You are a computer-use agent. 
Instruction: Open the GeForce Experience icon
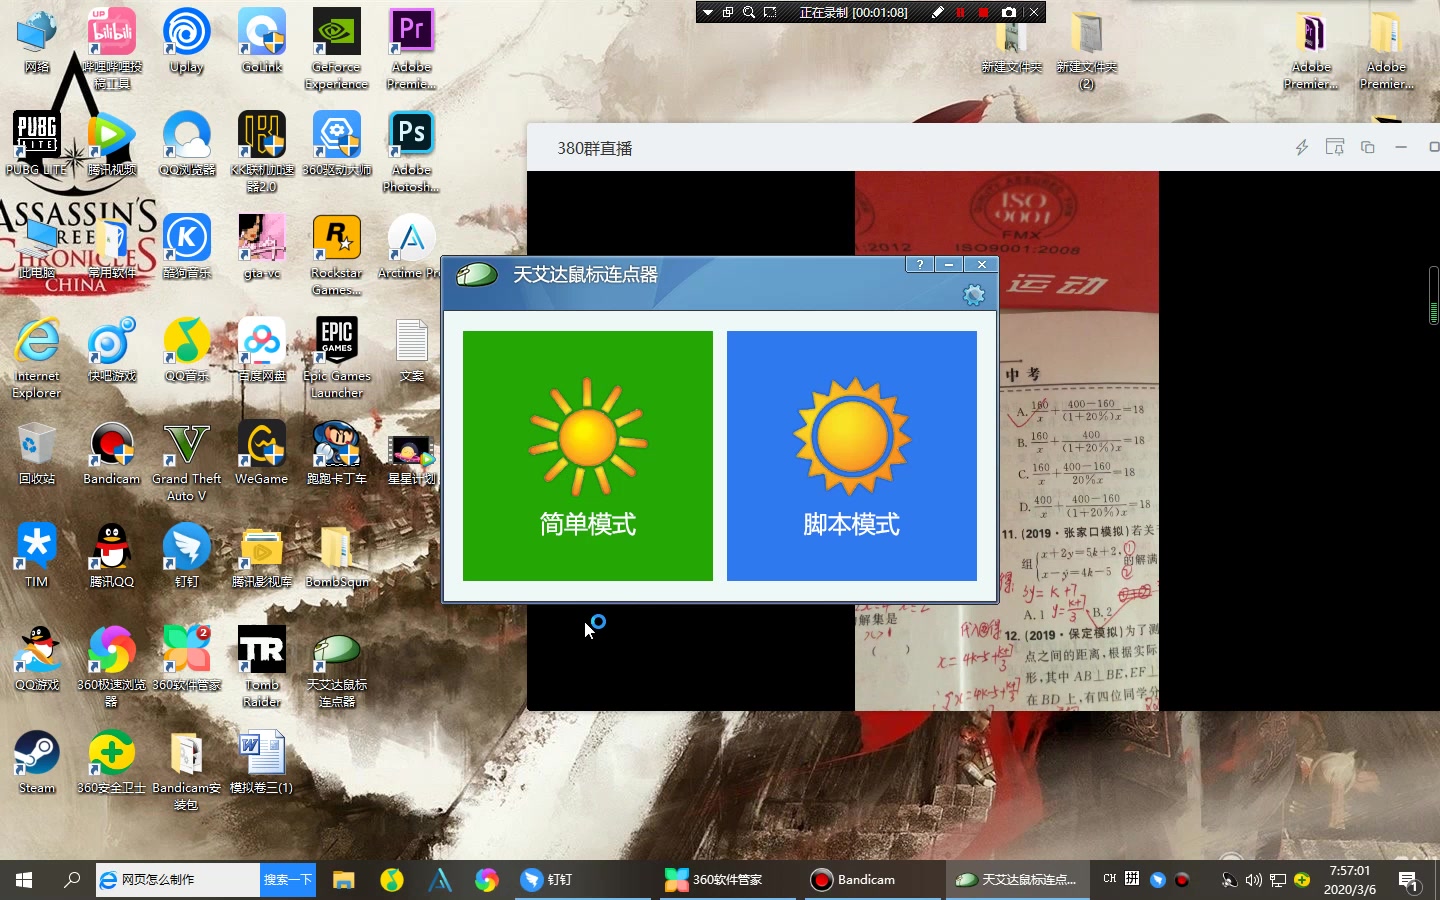337,48
